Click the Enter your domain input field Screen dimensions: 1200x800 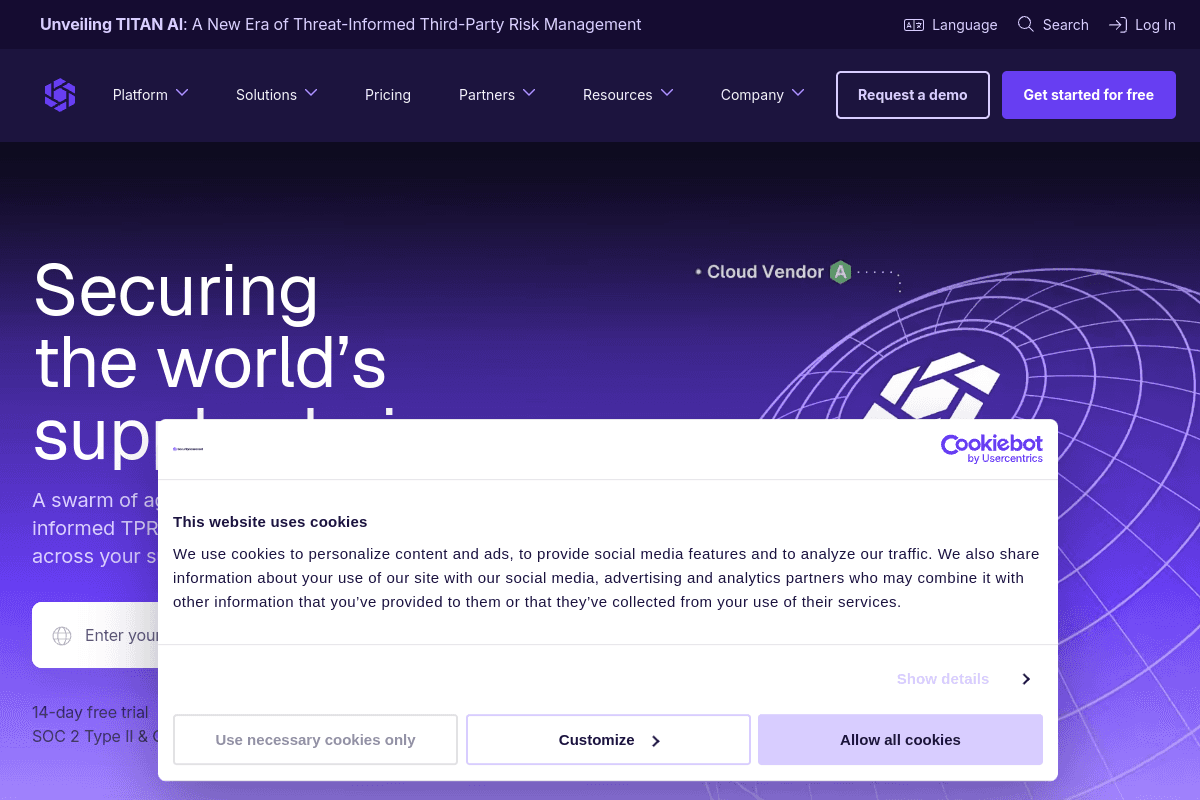95,635
